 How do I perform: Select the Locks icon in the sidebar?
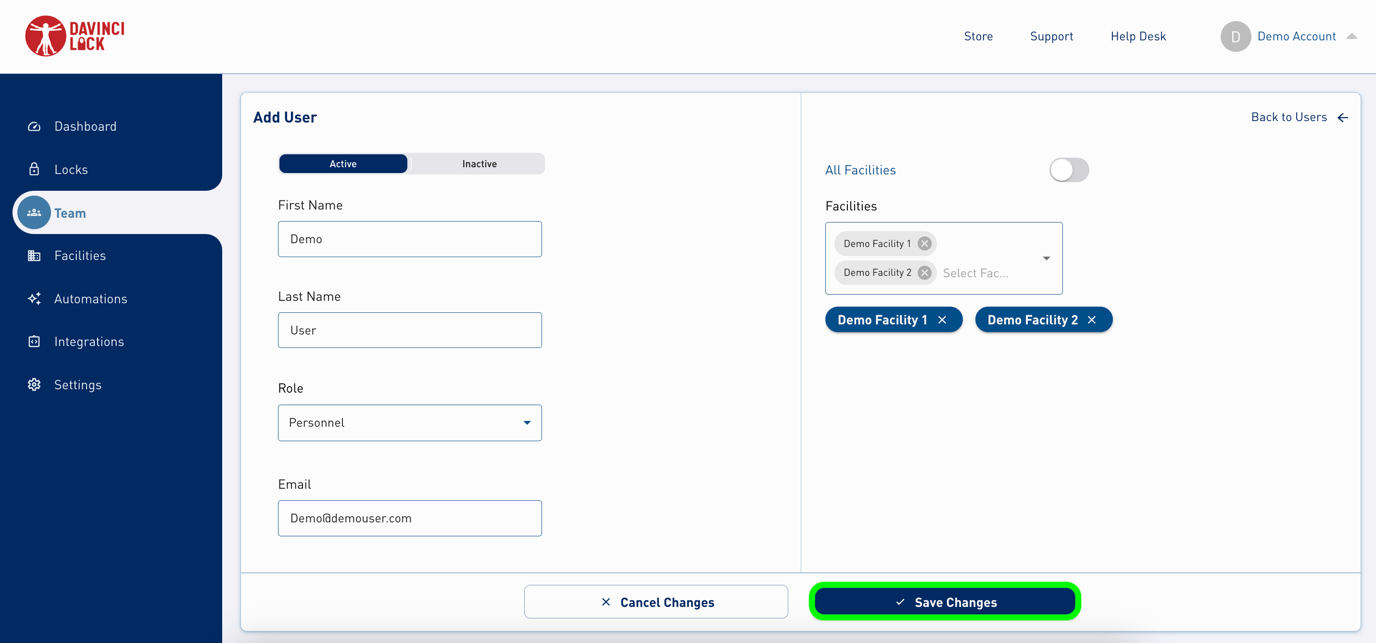point(34,169)
